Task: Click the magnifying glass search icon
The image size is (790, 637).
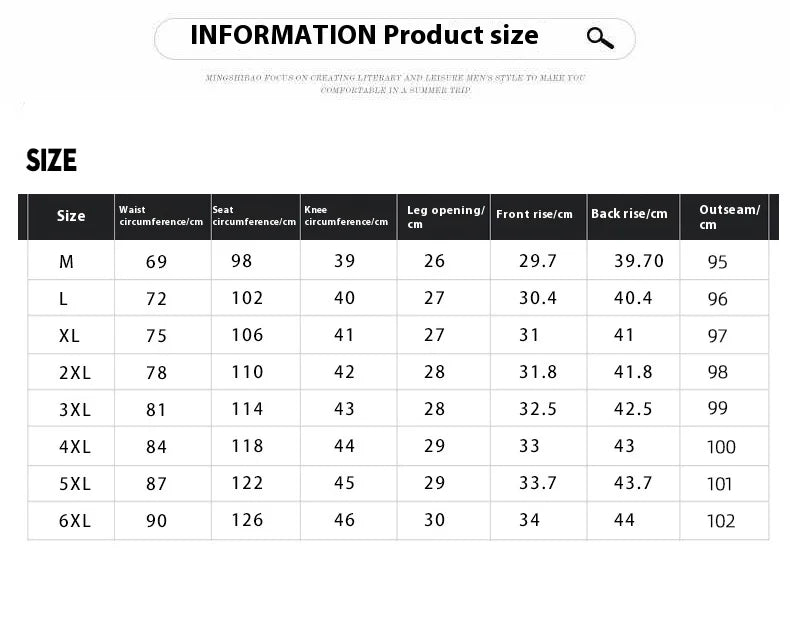Action: pos(600,38)
